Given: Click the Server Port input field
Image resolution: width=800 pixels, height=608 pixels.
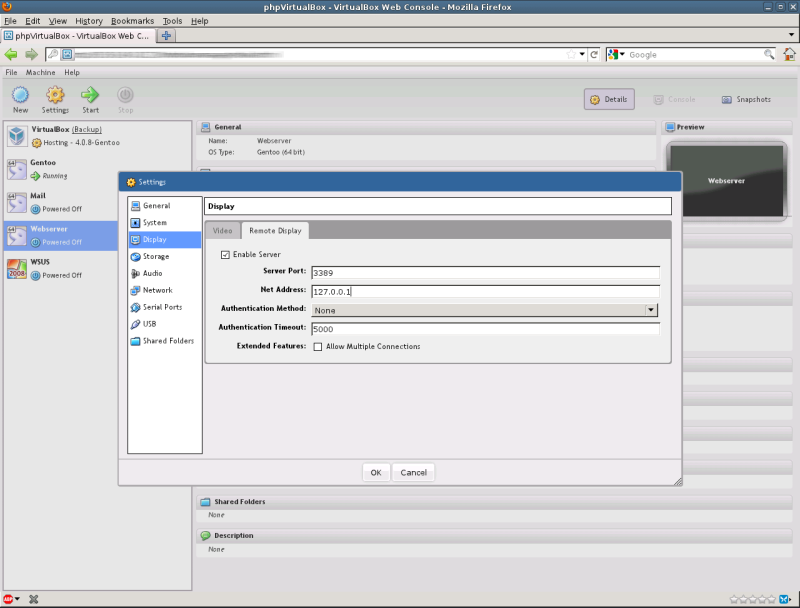Looking at the screenshot, I should coord(485,273).
